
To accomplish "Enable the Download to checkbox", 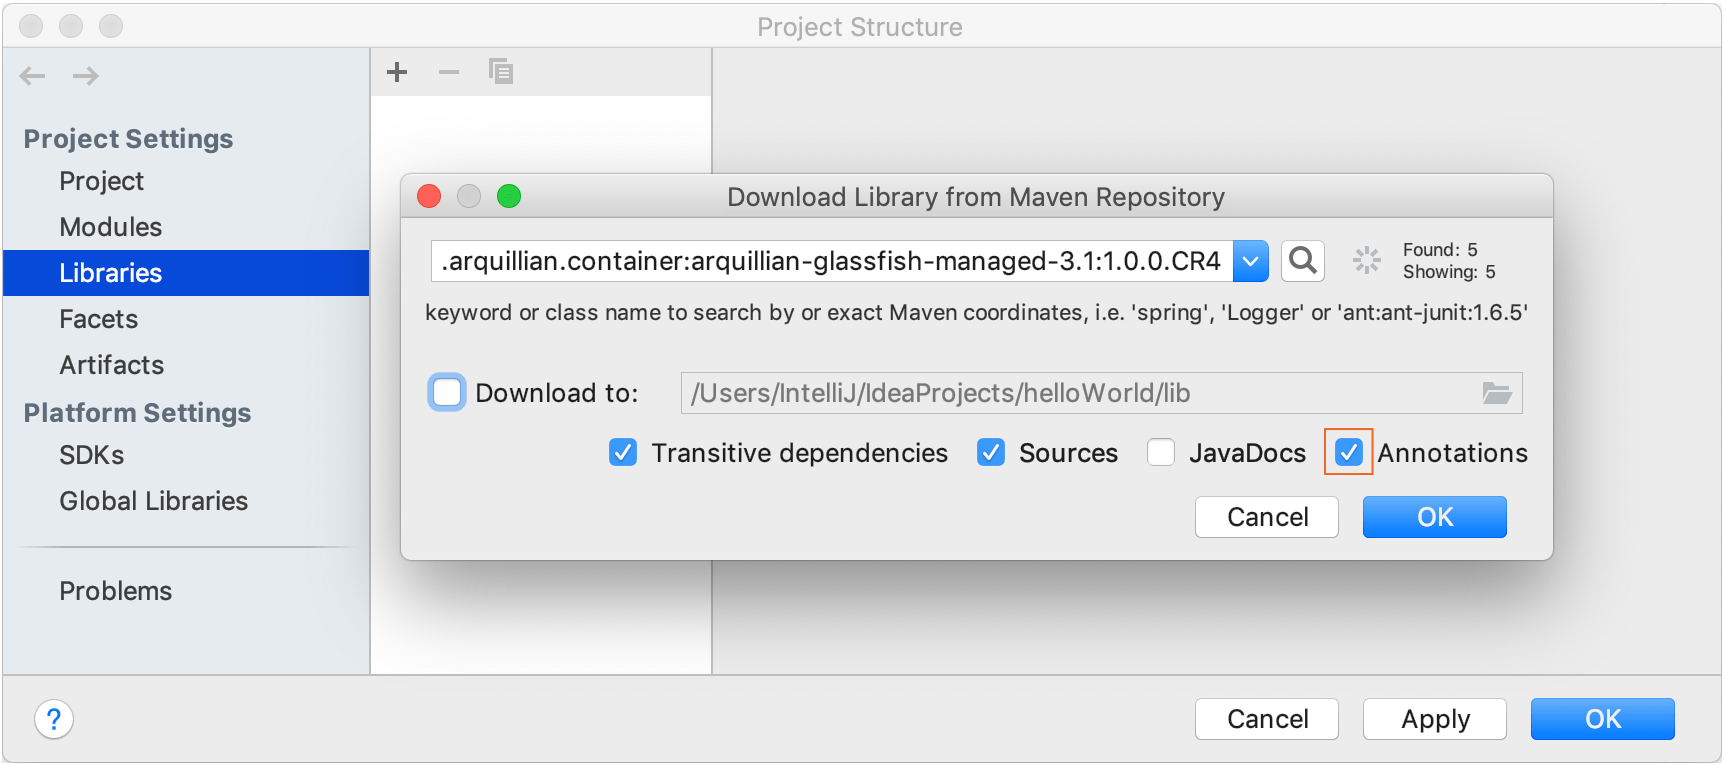I will [x=446, y=393].
